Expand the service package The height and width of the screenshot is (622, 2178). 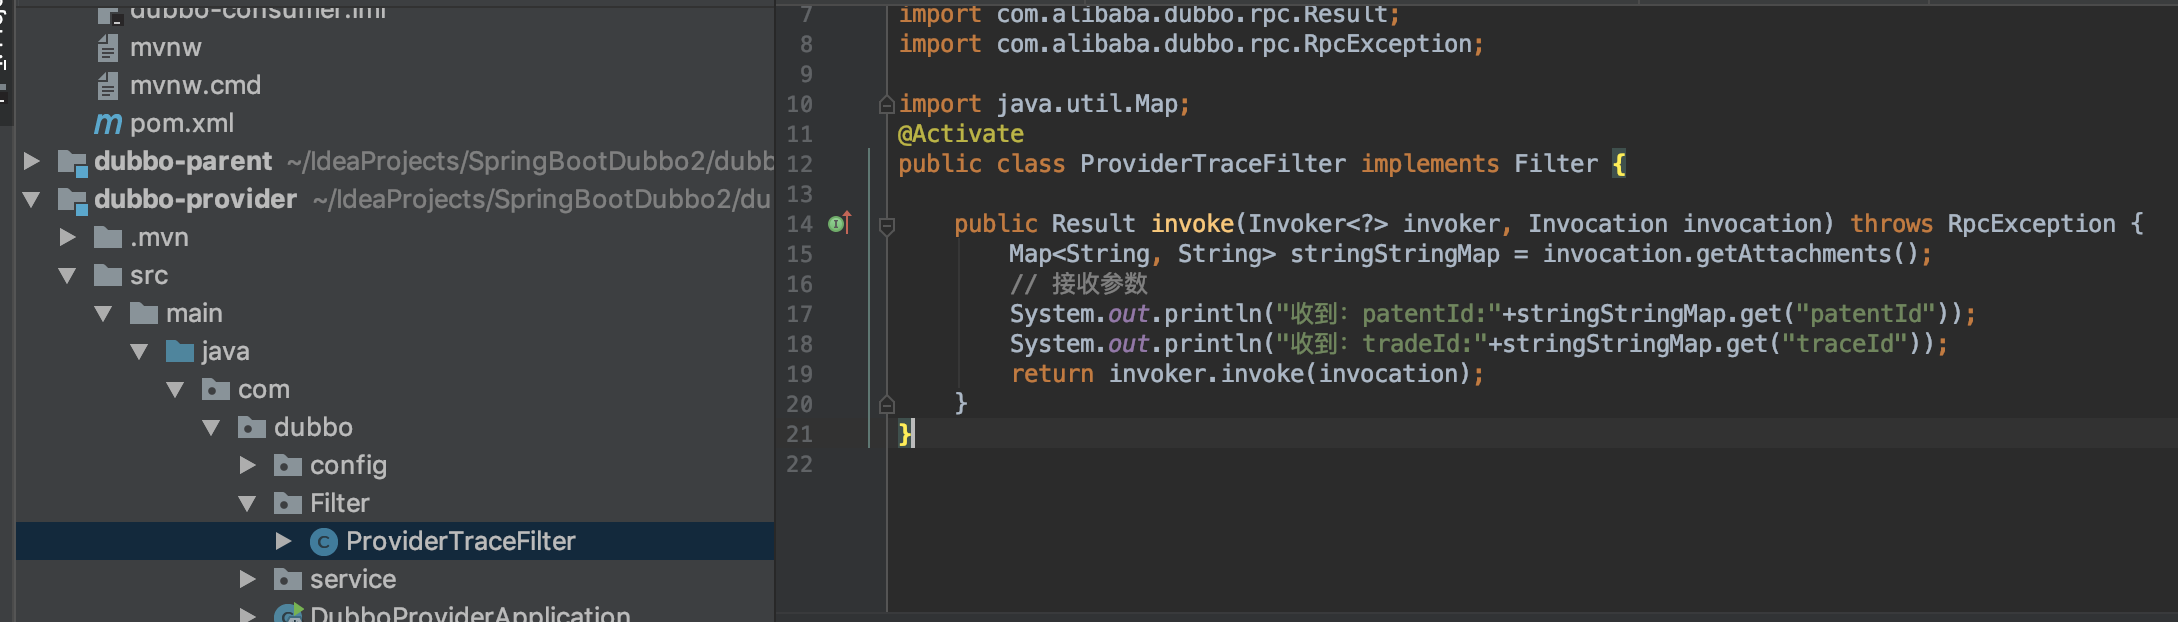pos(247,579)
